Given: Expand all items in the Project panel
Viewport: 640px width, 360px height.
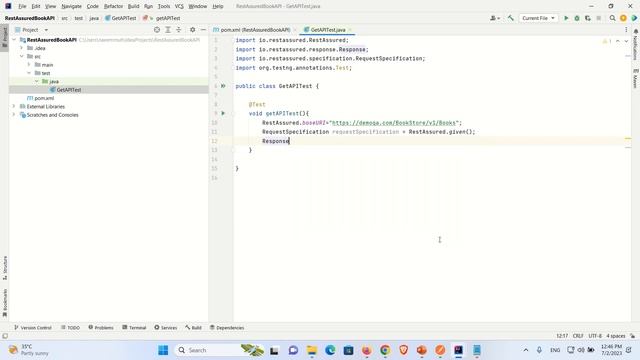Looking at the screenshot, I should pos(168,30).
